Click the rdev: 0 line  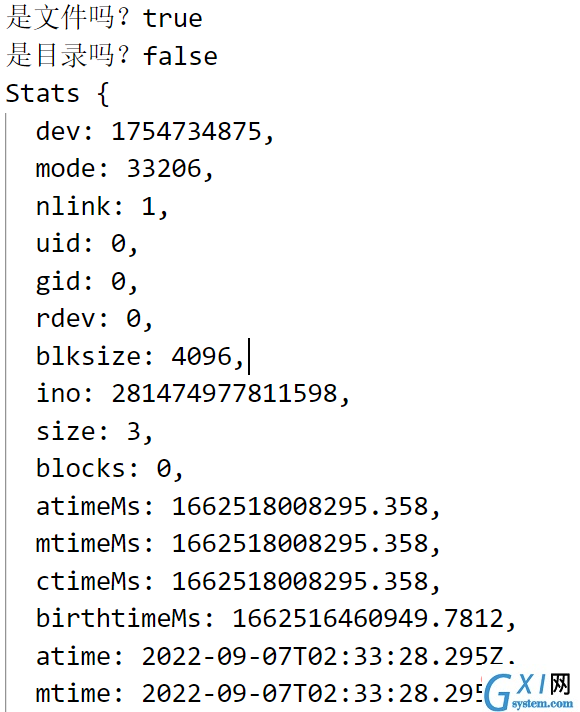click(x=94, y=319)
